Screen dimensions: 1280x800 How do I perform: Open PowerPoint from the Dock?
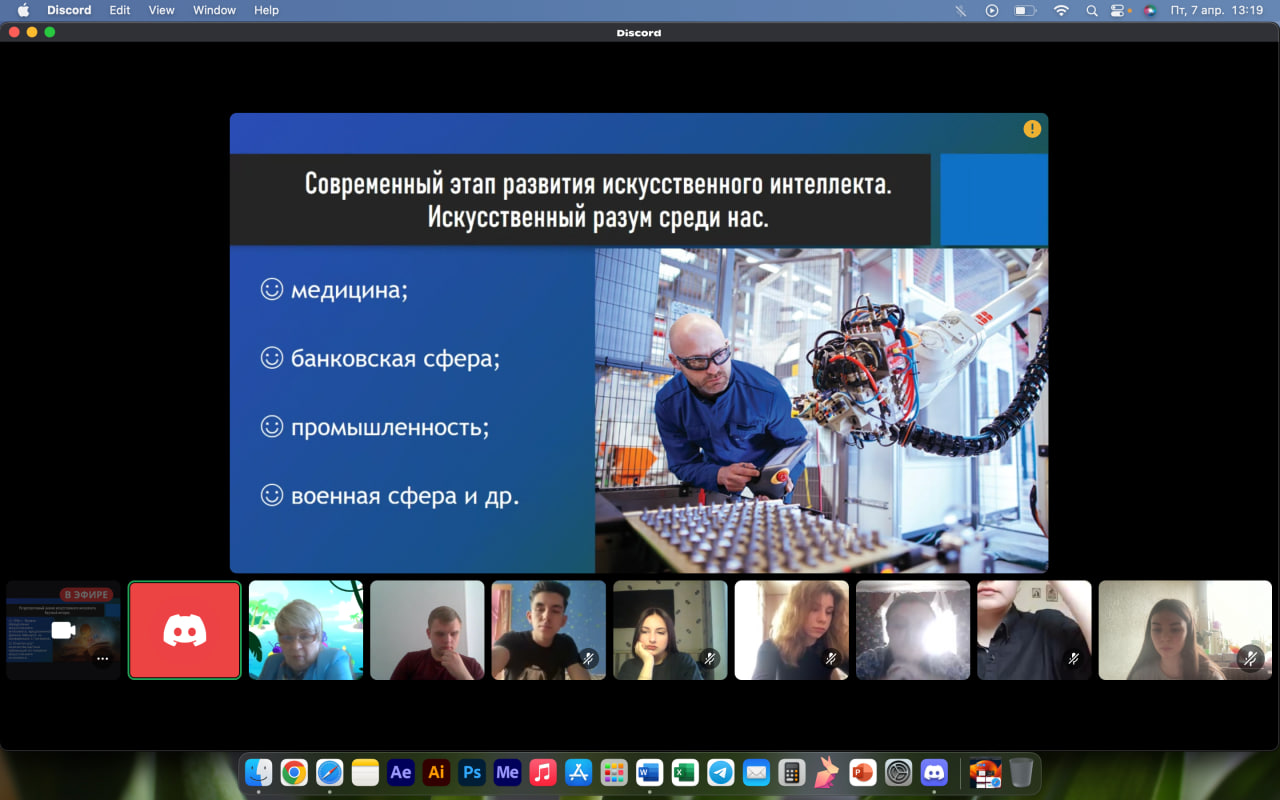click(x=862, y=772)
